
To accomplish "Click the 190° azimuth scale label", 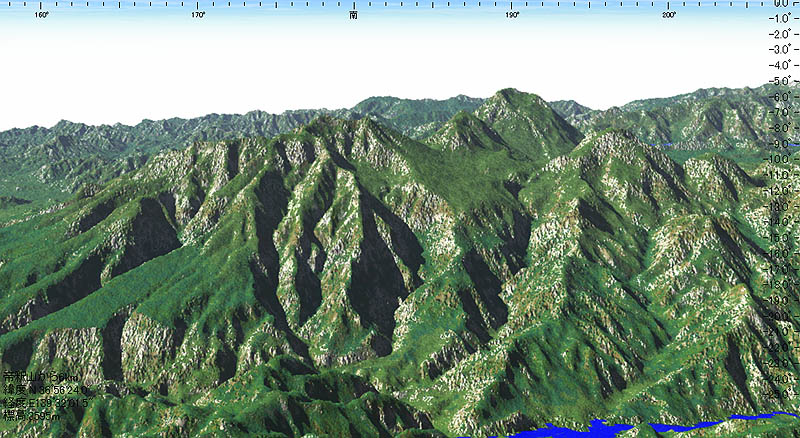I will [512, 15].
